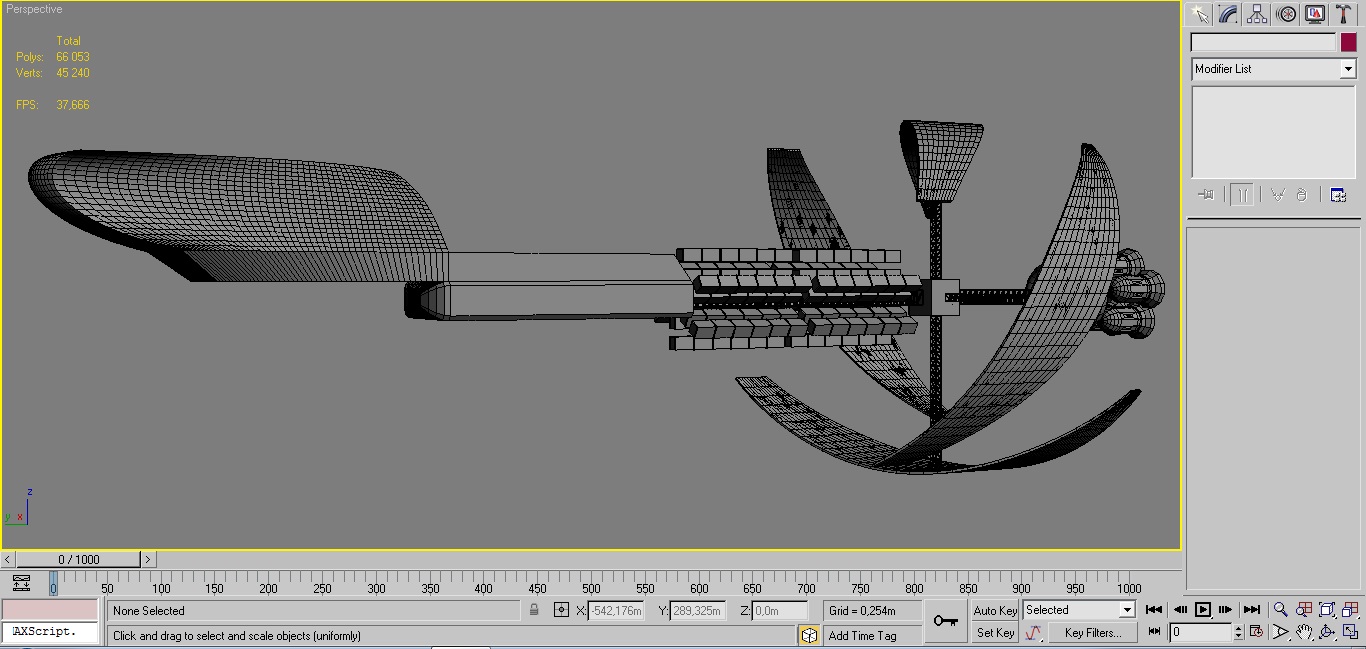The height and width of the screenshot is (649, 1366).
Task: Toggle the selection lock icon
Action: (534, 610)
